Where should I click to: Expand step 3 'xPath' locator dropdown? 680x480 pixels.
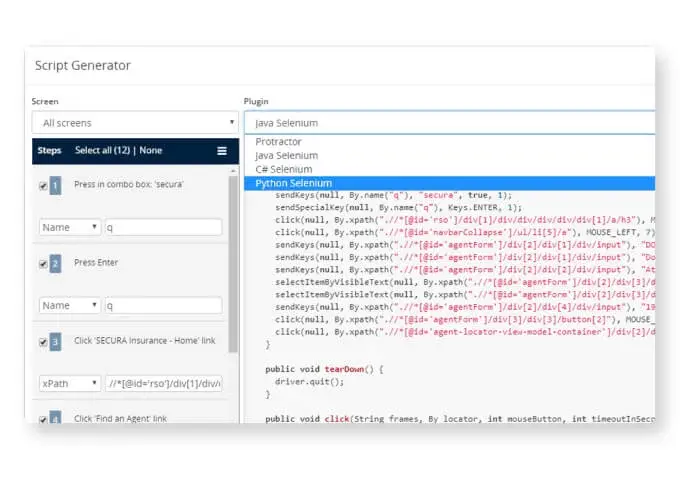click(70, 383)
